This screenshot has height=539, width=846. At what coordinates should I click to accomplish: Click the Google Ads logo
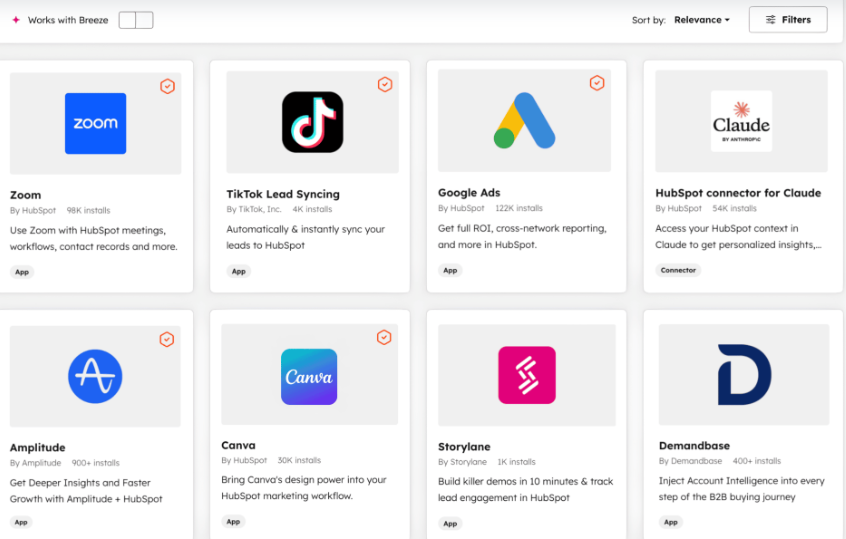(524, 120)
